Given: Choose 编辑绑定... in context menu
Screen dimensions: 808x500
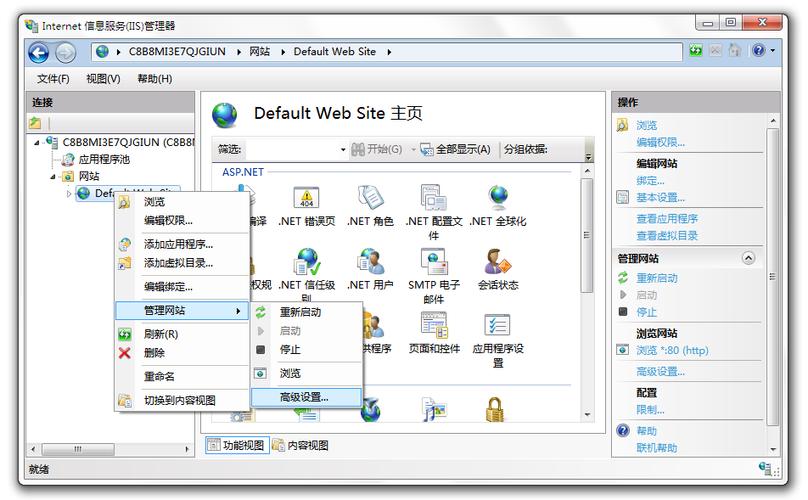Looking at the screenshot, I should pos(182,287).
